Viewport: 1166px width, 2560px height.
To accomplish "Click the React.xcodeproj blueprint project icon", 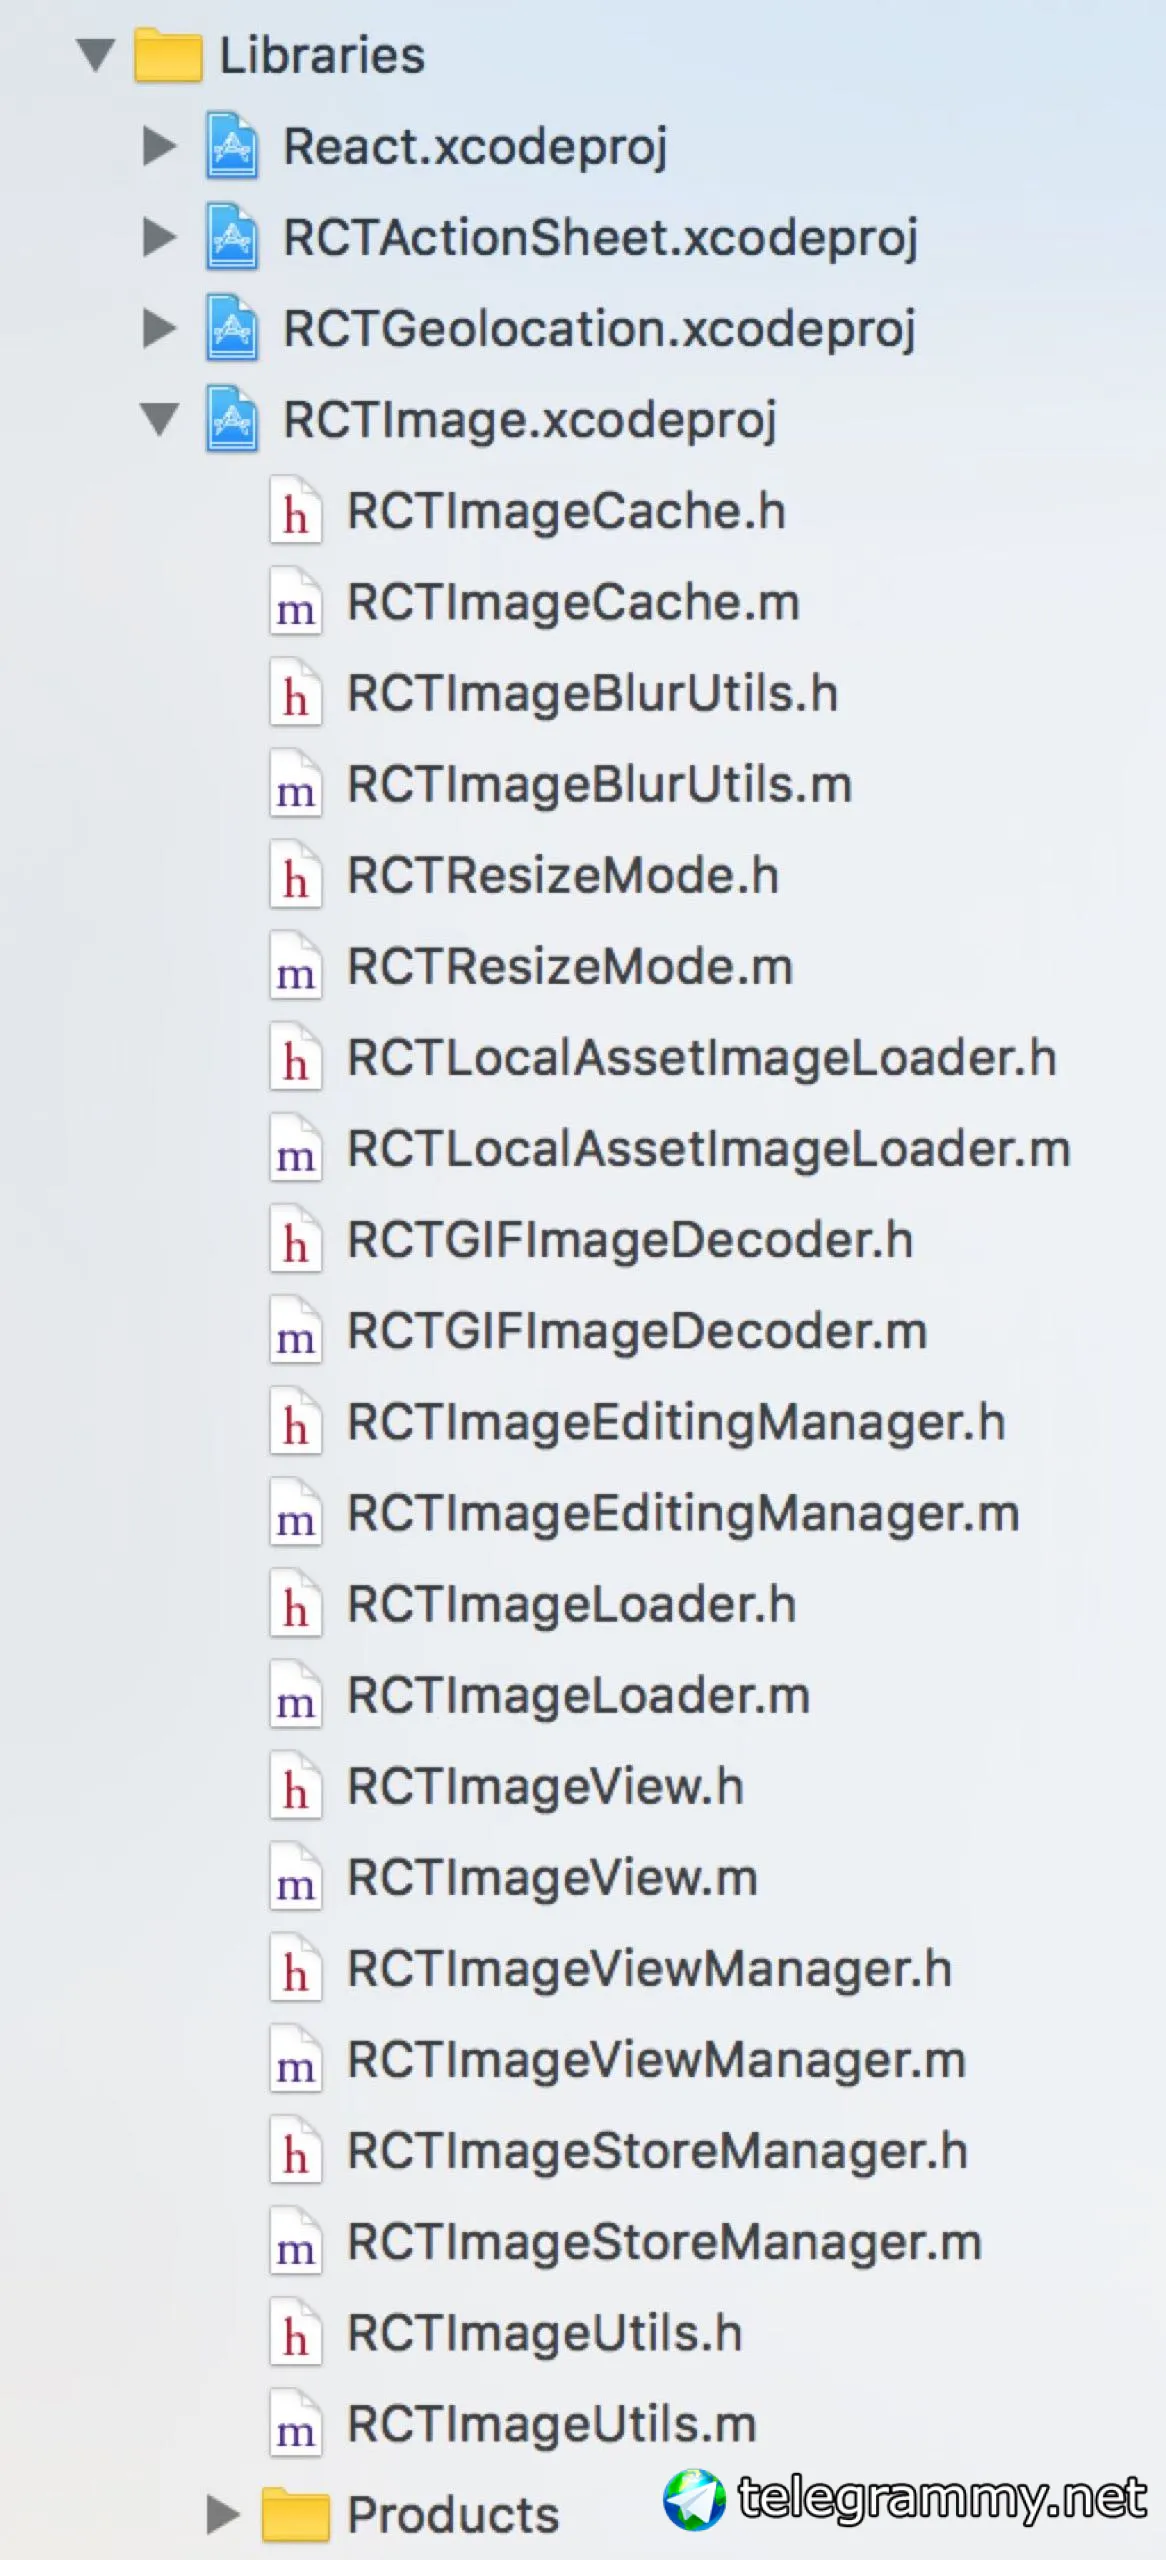I will (x=232, y=147).
